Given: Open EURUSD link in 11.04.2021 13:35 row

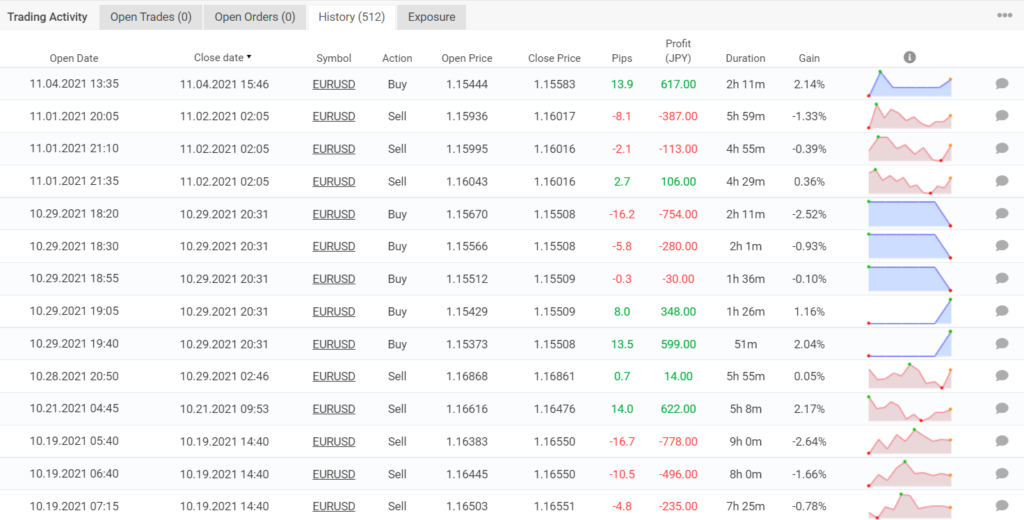Looking at the screenshot, I should coord(334,84).
